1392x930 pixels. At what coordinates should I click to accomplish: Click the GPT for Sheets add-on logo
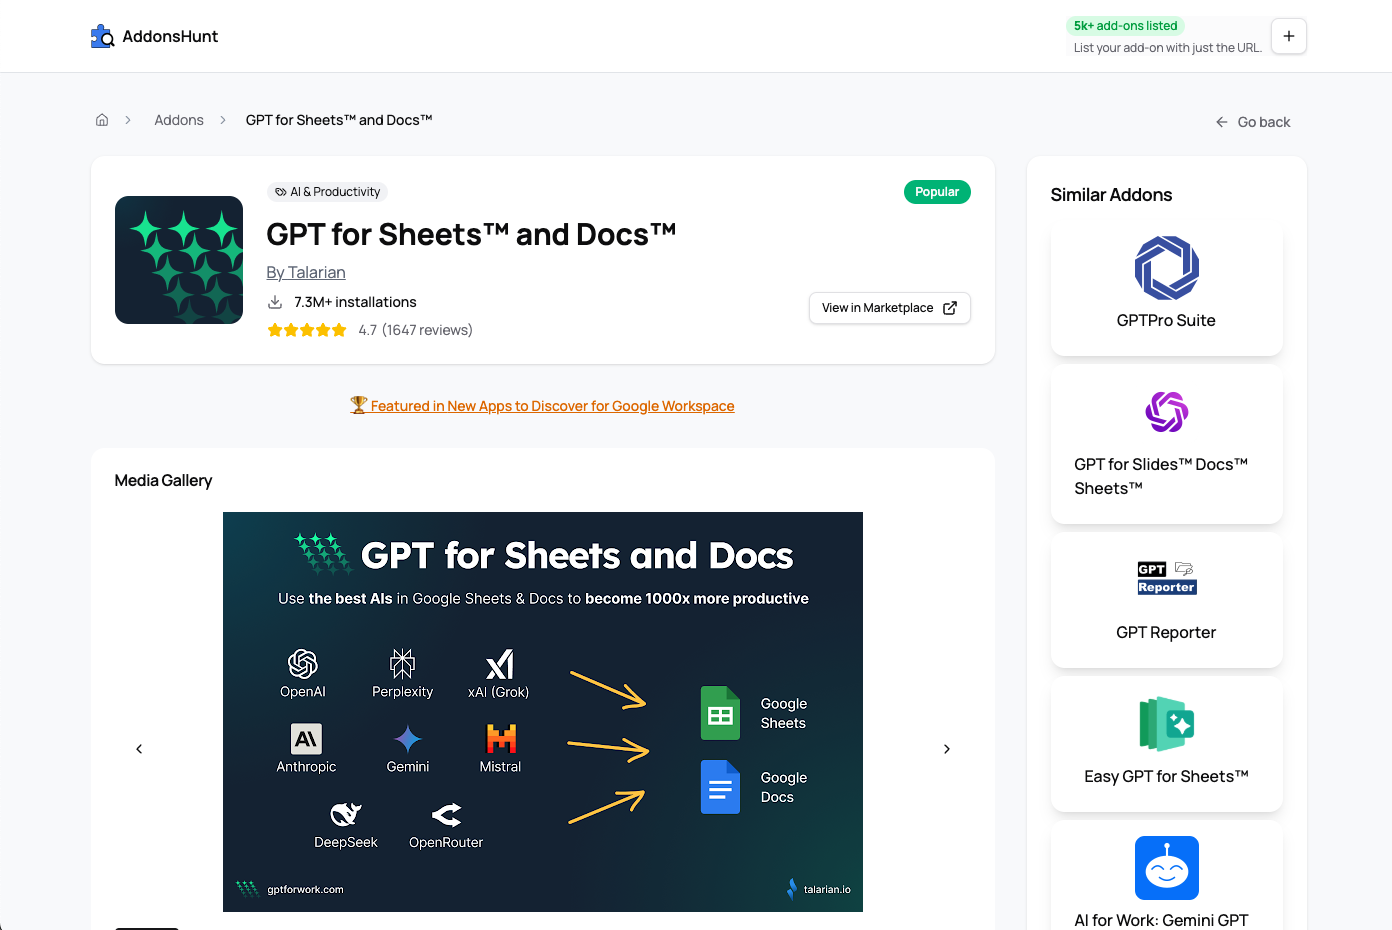coord(179,260)
